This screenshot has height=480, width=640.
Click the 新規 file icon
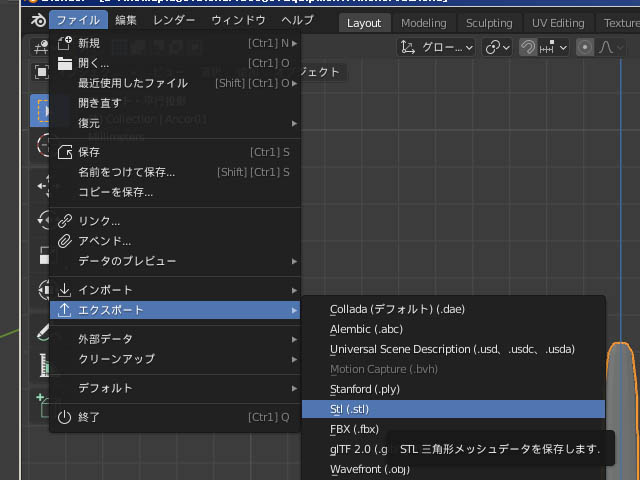pyautogui.click(x=64, y=43)
